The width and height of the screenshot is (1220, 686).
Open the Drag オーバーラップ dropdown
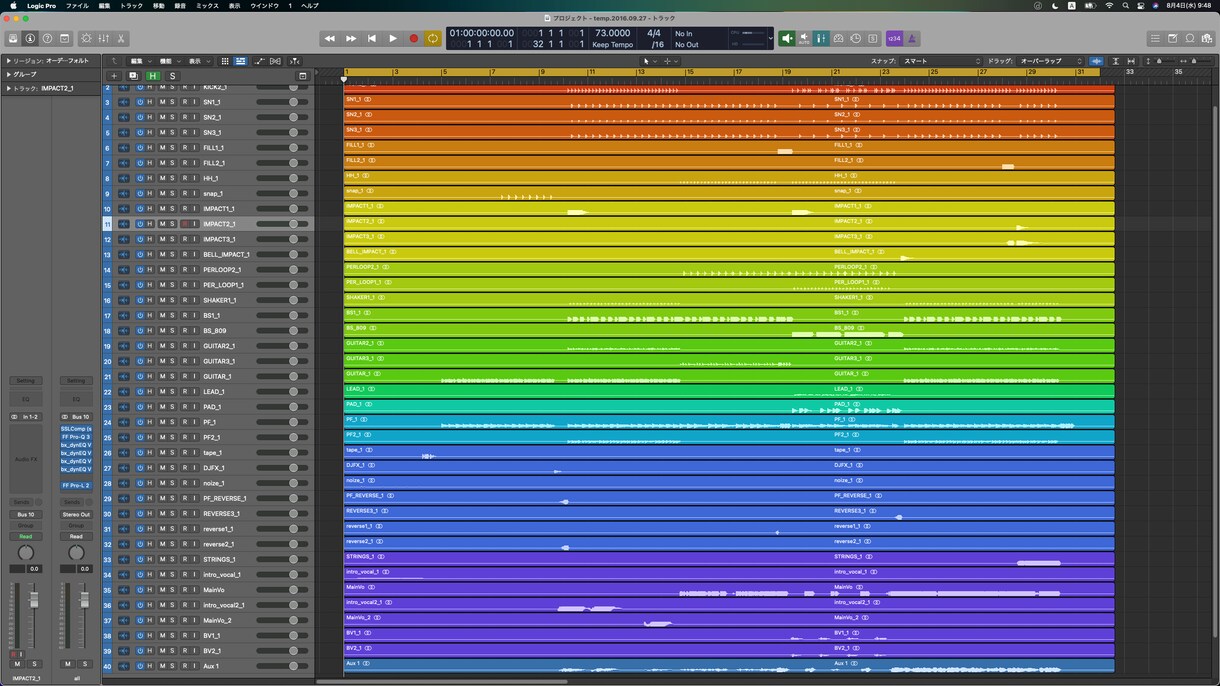click(1051, 61)
